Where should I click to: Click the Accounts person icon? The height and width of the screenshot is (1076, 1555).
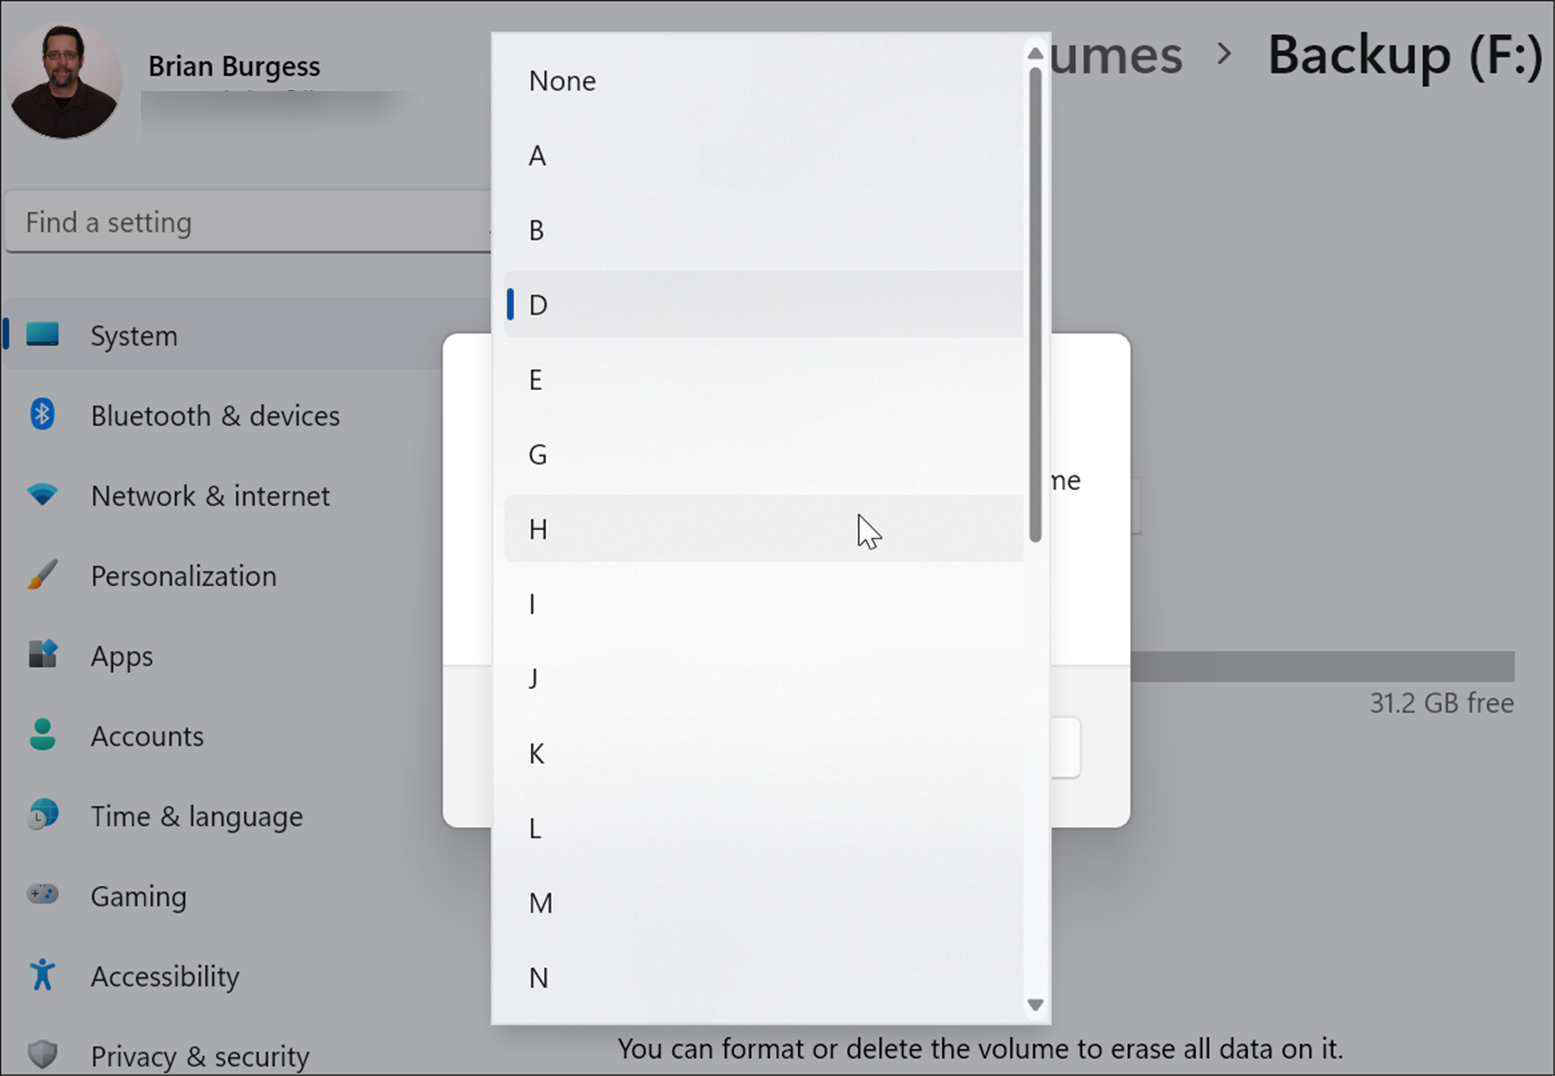tap(42, 735)
